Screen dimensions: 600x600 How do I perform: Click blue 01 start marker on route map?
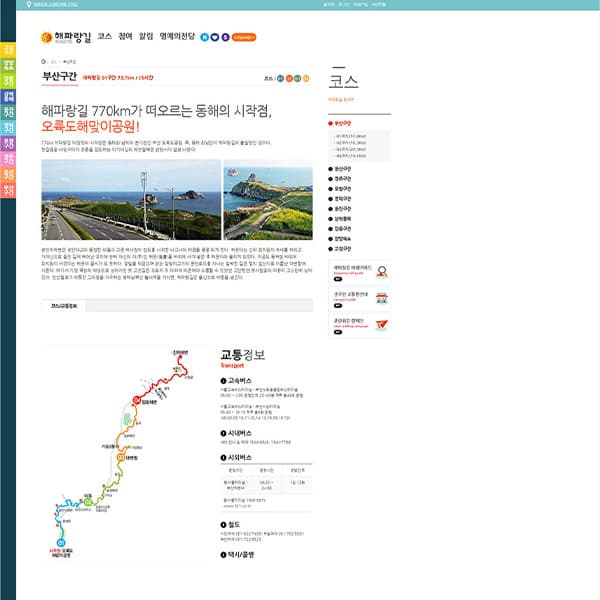61,543
